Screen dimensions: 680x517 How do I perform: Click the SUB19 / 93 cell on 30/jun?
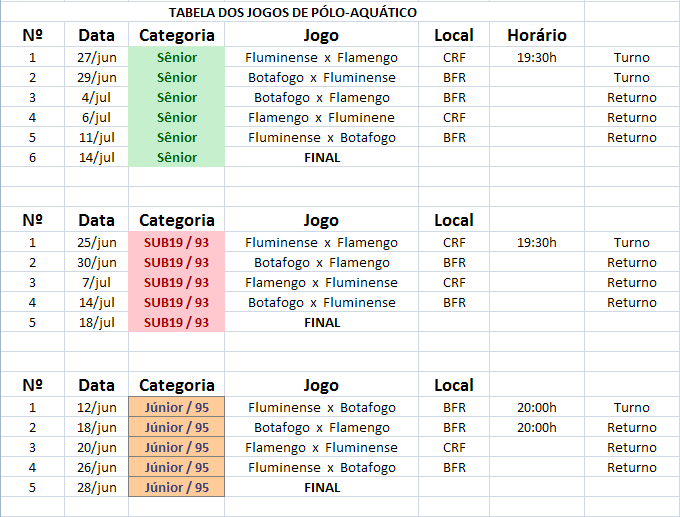177,262
